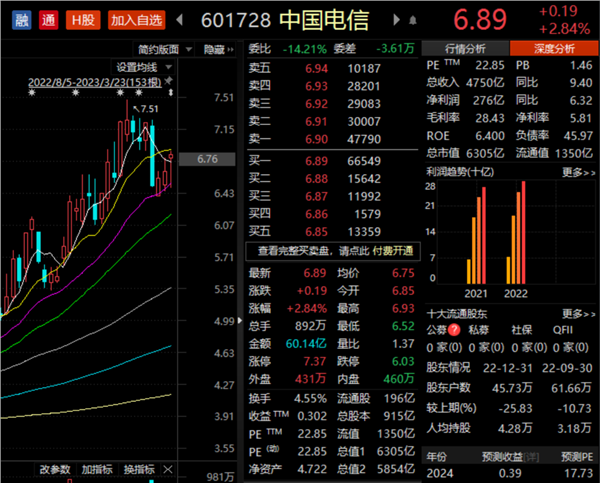
Task: Collapse the panel using 隐藏 button
Action: pos(217,48)
